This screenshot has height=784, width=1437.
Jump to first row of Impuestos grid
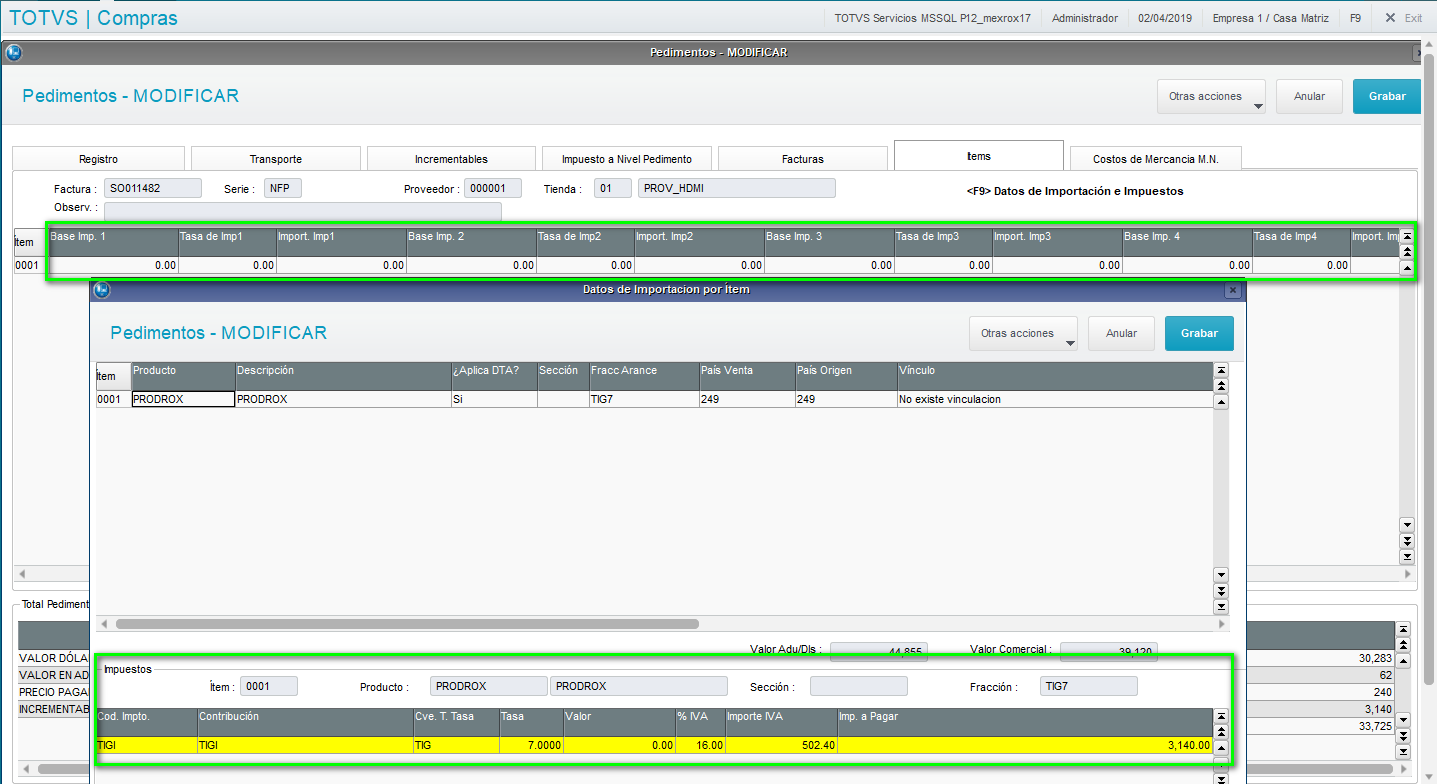click(1220, 716)
